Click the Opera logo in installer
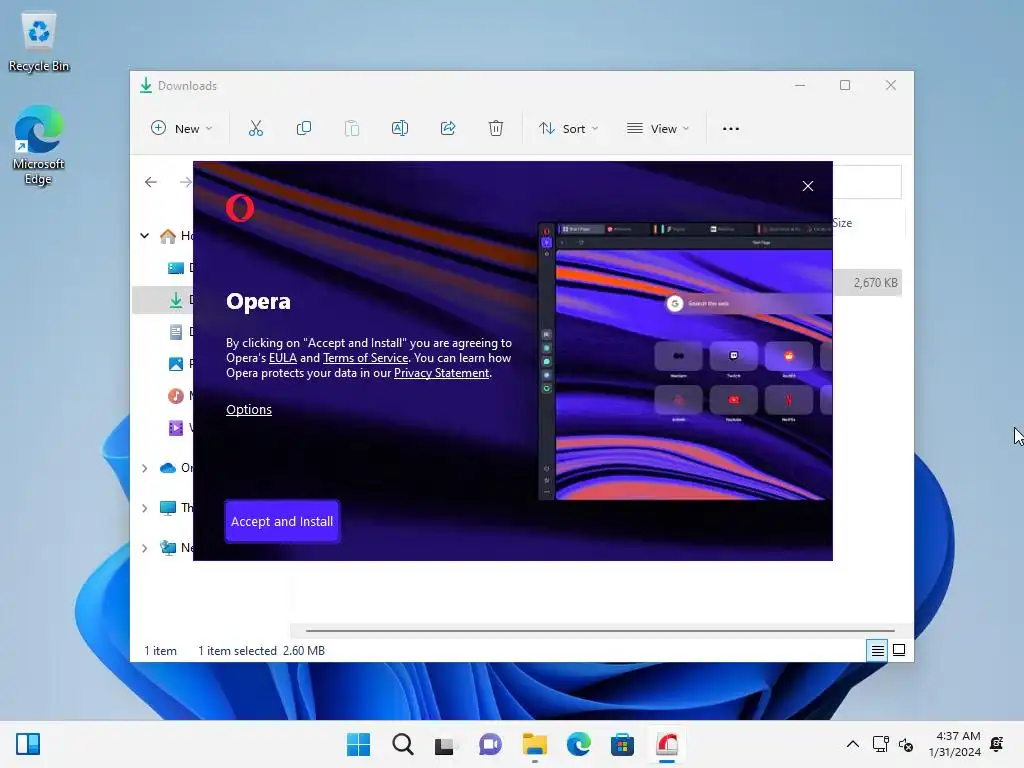The image size is (1024, 768). click(x=240, y=208)
